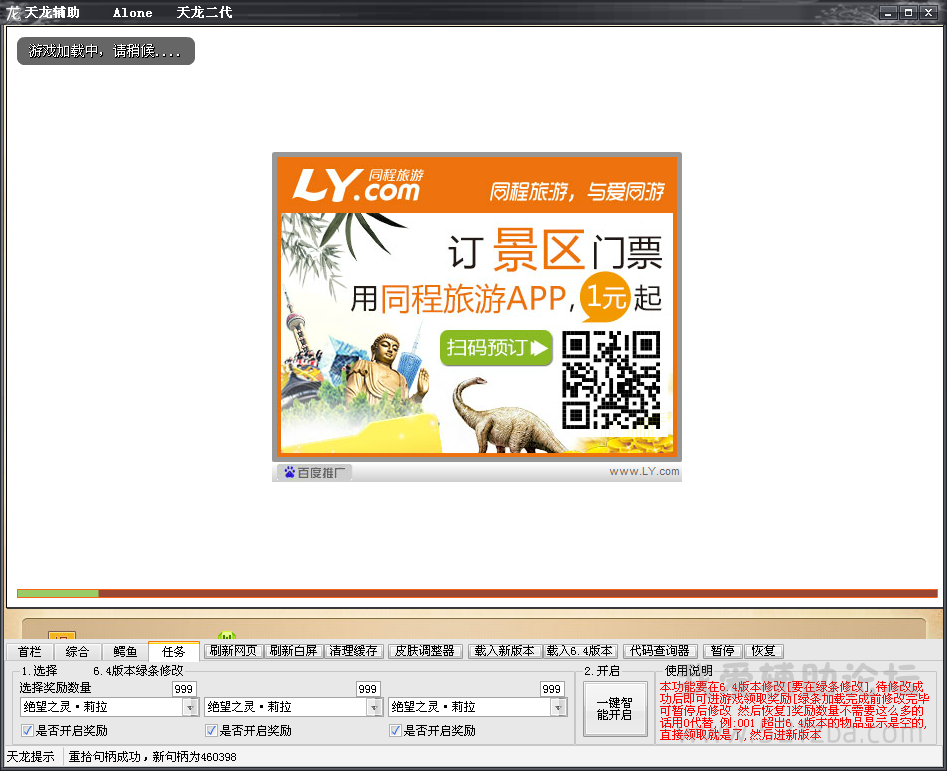
Task: Click the 重拾句柄成功 status bar message
Action: click(152, 757)
